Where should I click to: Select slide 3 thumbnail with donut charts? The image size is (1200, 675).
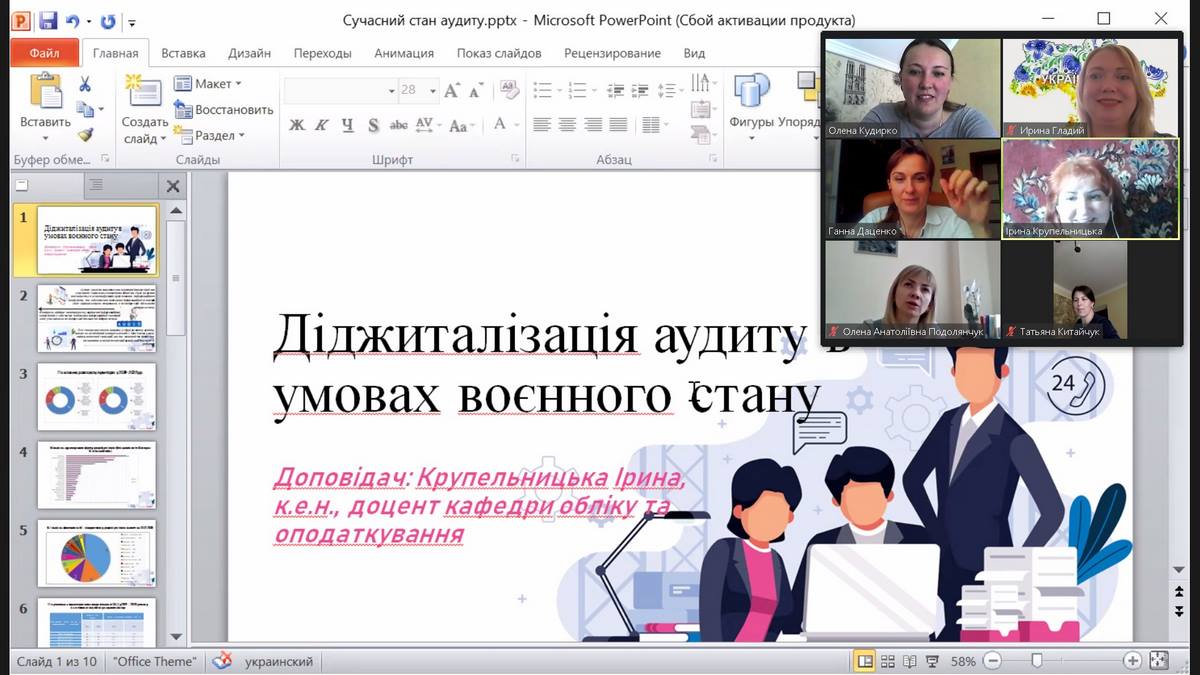coord(97,398)
